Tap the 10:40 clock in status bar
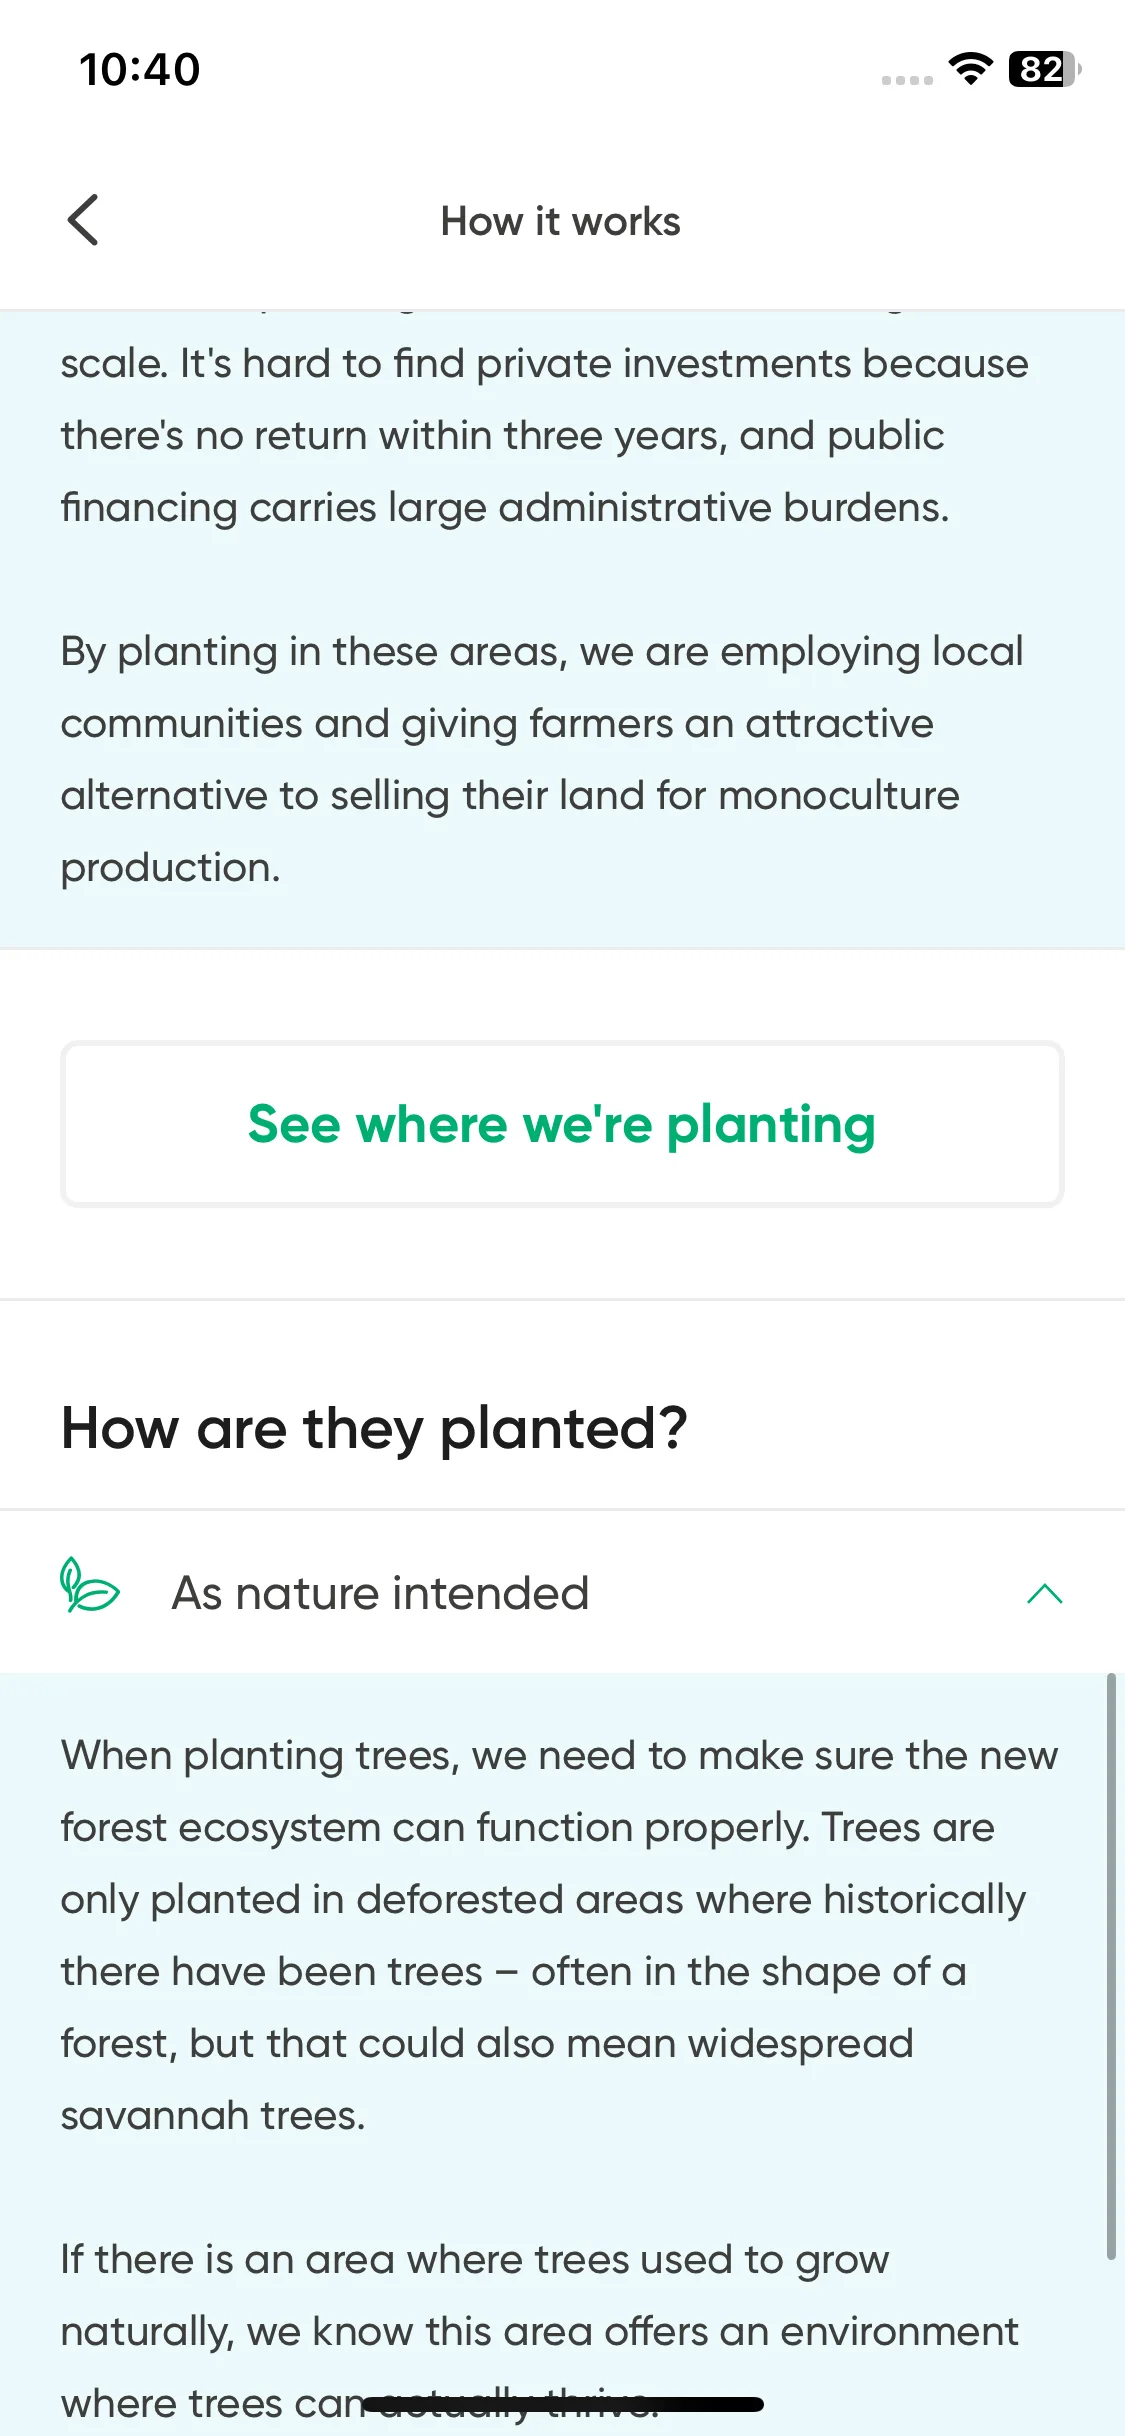Viewport: 1125px width, 2436px height. point(140,70)
